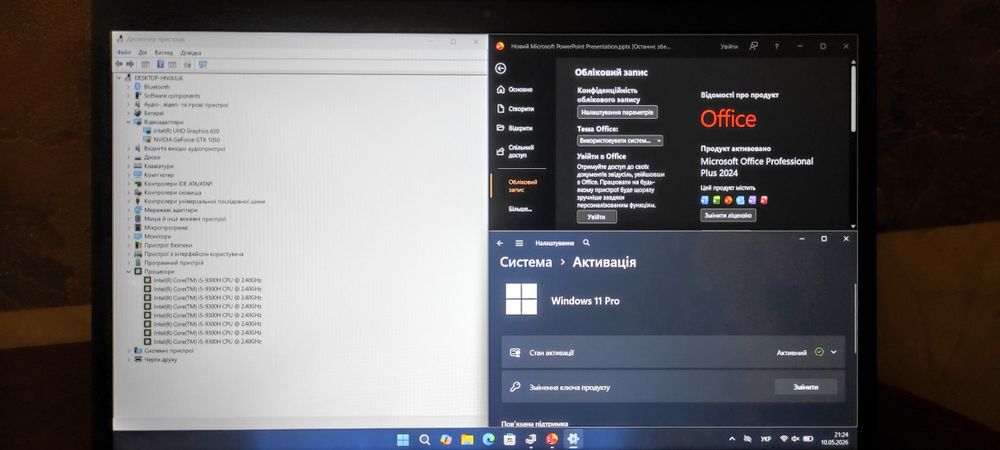Click the Settings window vertical scrollbar

(855, 319)
